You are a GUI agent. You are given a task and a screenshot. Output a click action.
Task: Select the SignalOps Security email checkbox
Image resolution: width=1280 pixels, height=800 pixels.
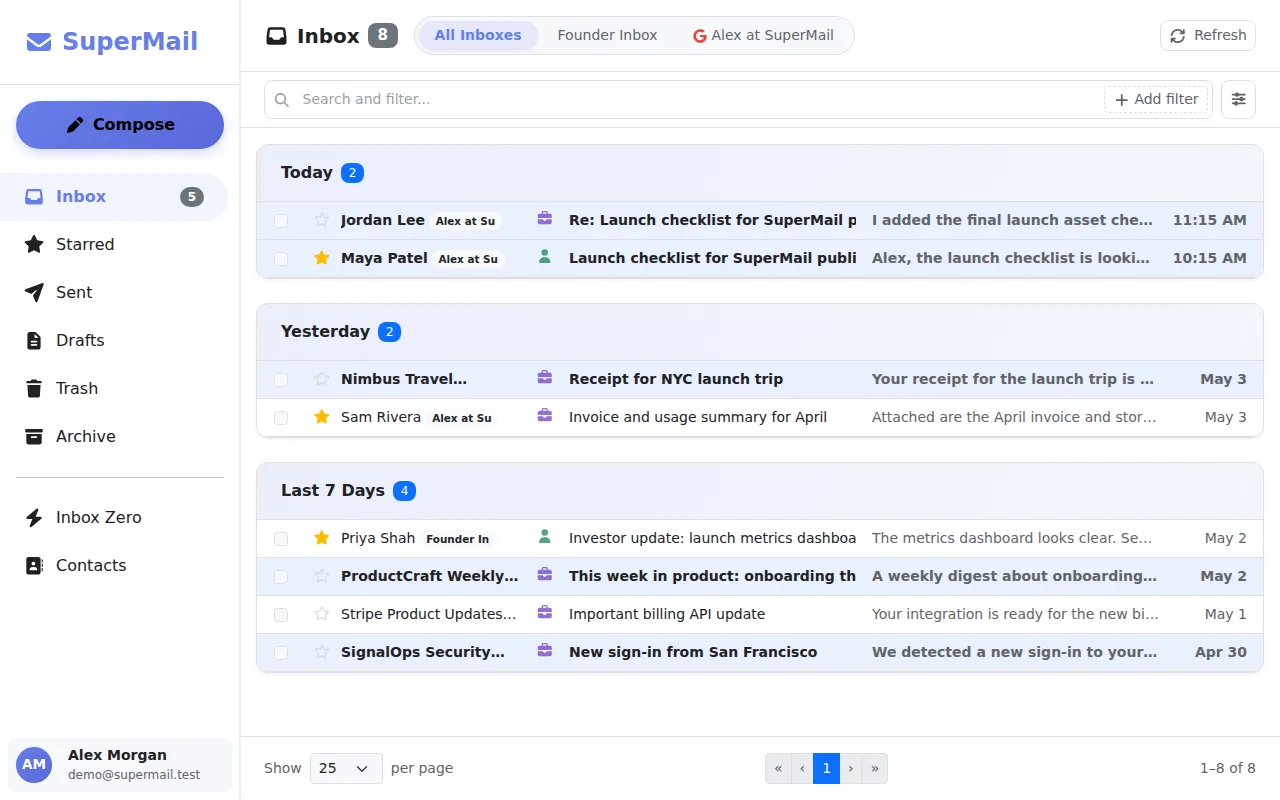281,653
